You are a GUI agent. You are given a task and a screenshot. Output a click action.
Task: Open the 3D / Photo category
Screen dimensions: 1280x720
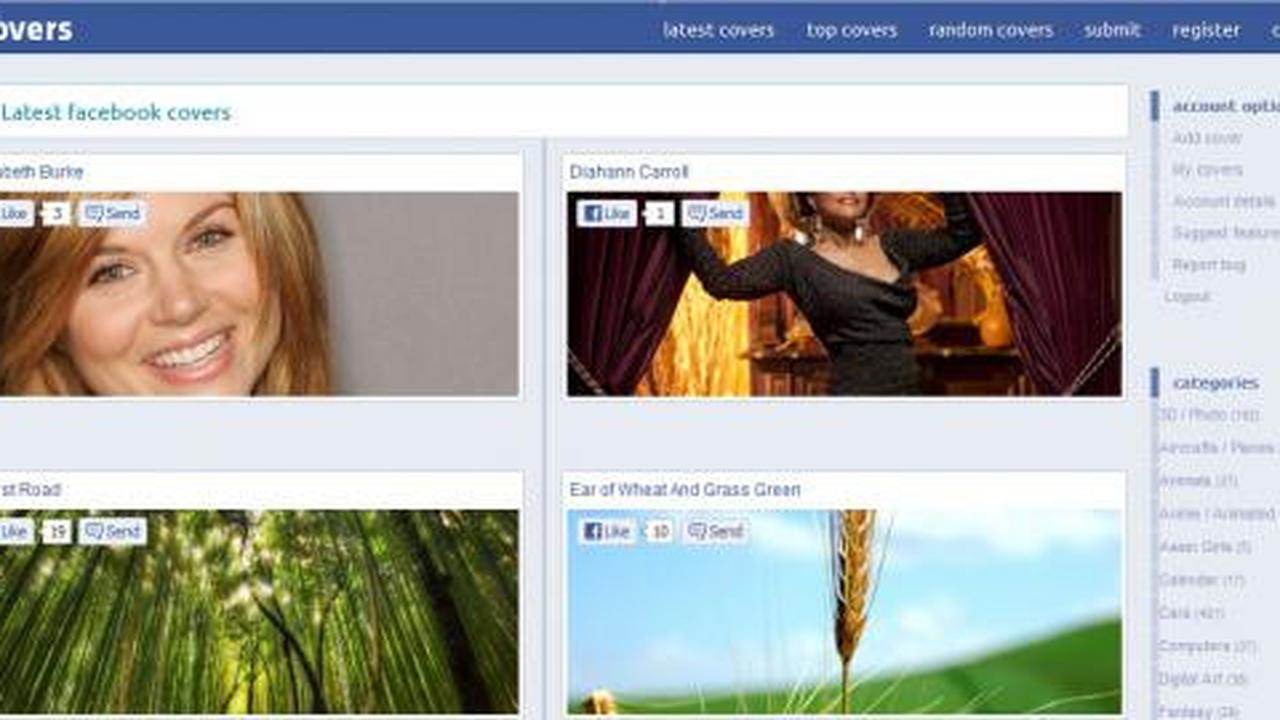(1209, 414)
